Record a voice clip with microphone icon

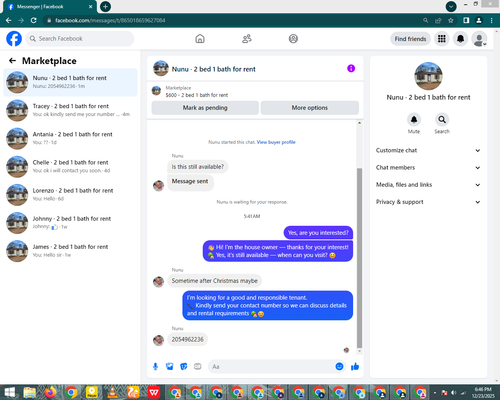point(155,367)
